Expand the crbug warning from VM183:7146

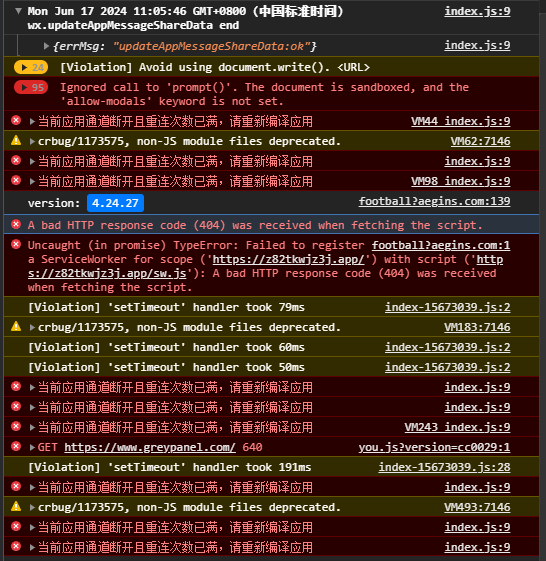coord(32,327)
